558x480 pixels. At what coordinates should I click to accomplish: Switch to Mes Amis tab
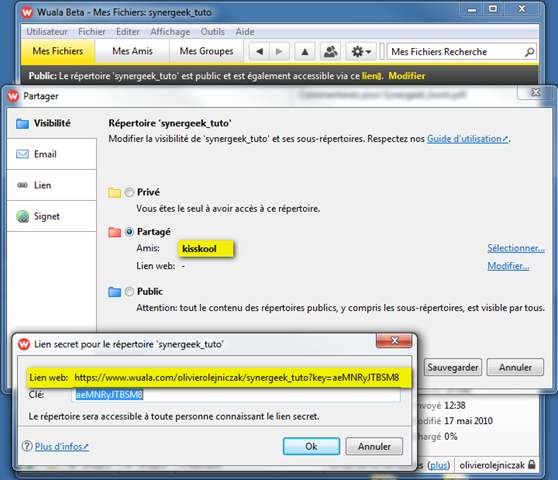point(132,51)
